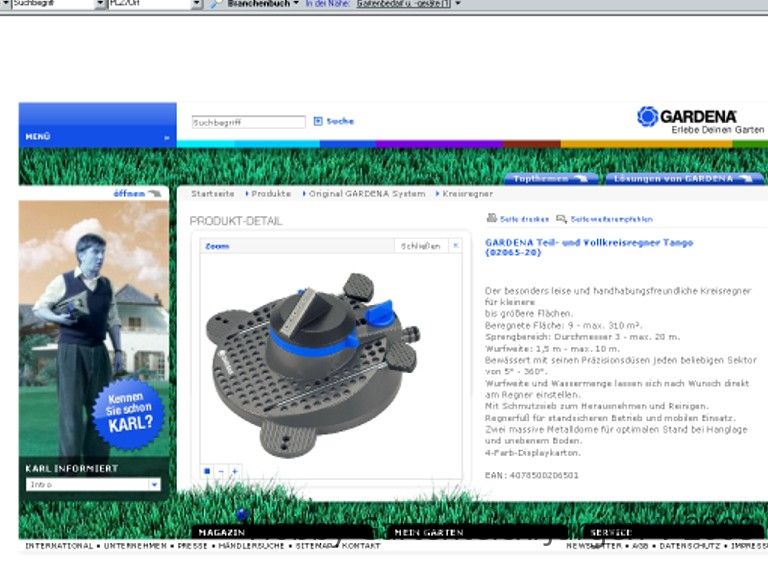Open the Branchenbuch dropdown arrow
Screen dimensions: 768x576
[296, 3]
